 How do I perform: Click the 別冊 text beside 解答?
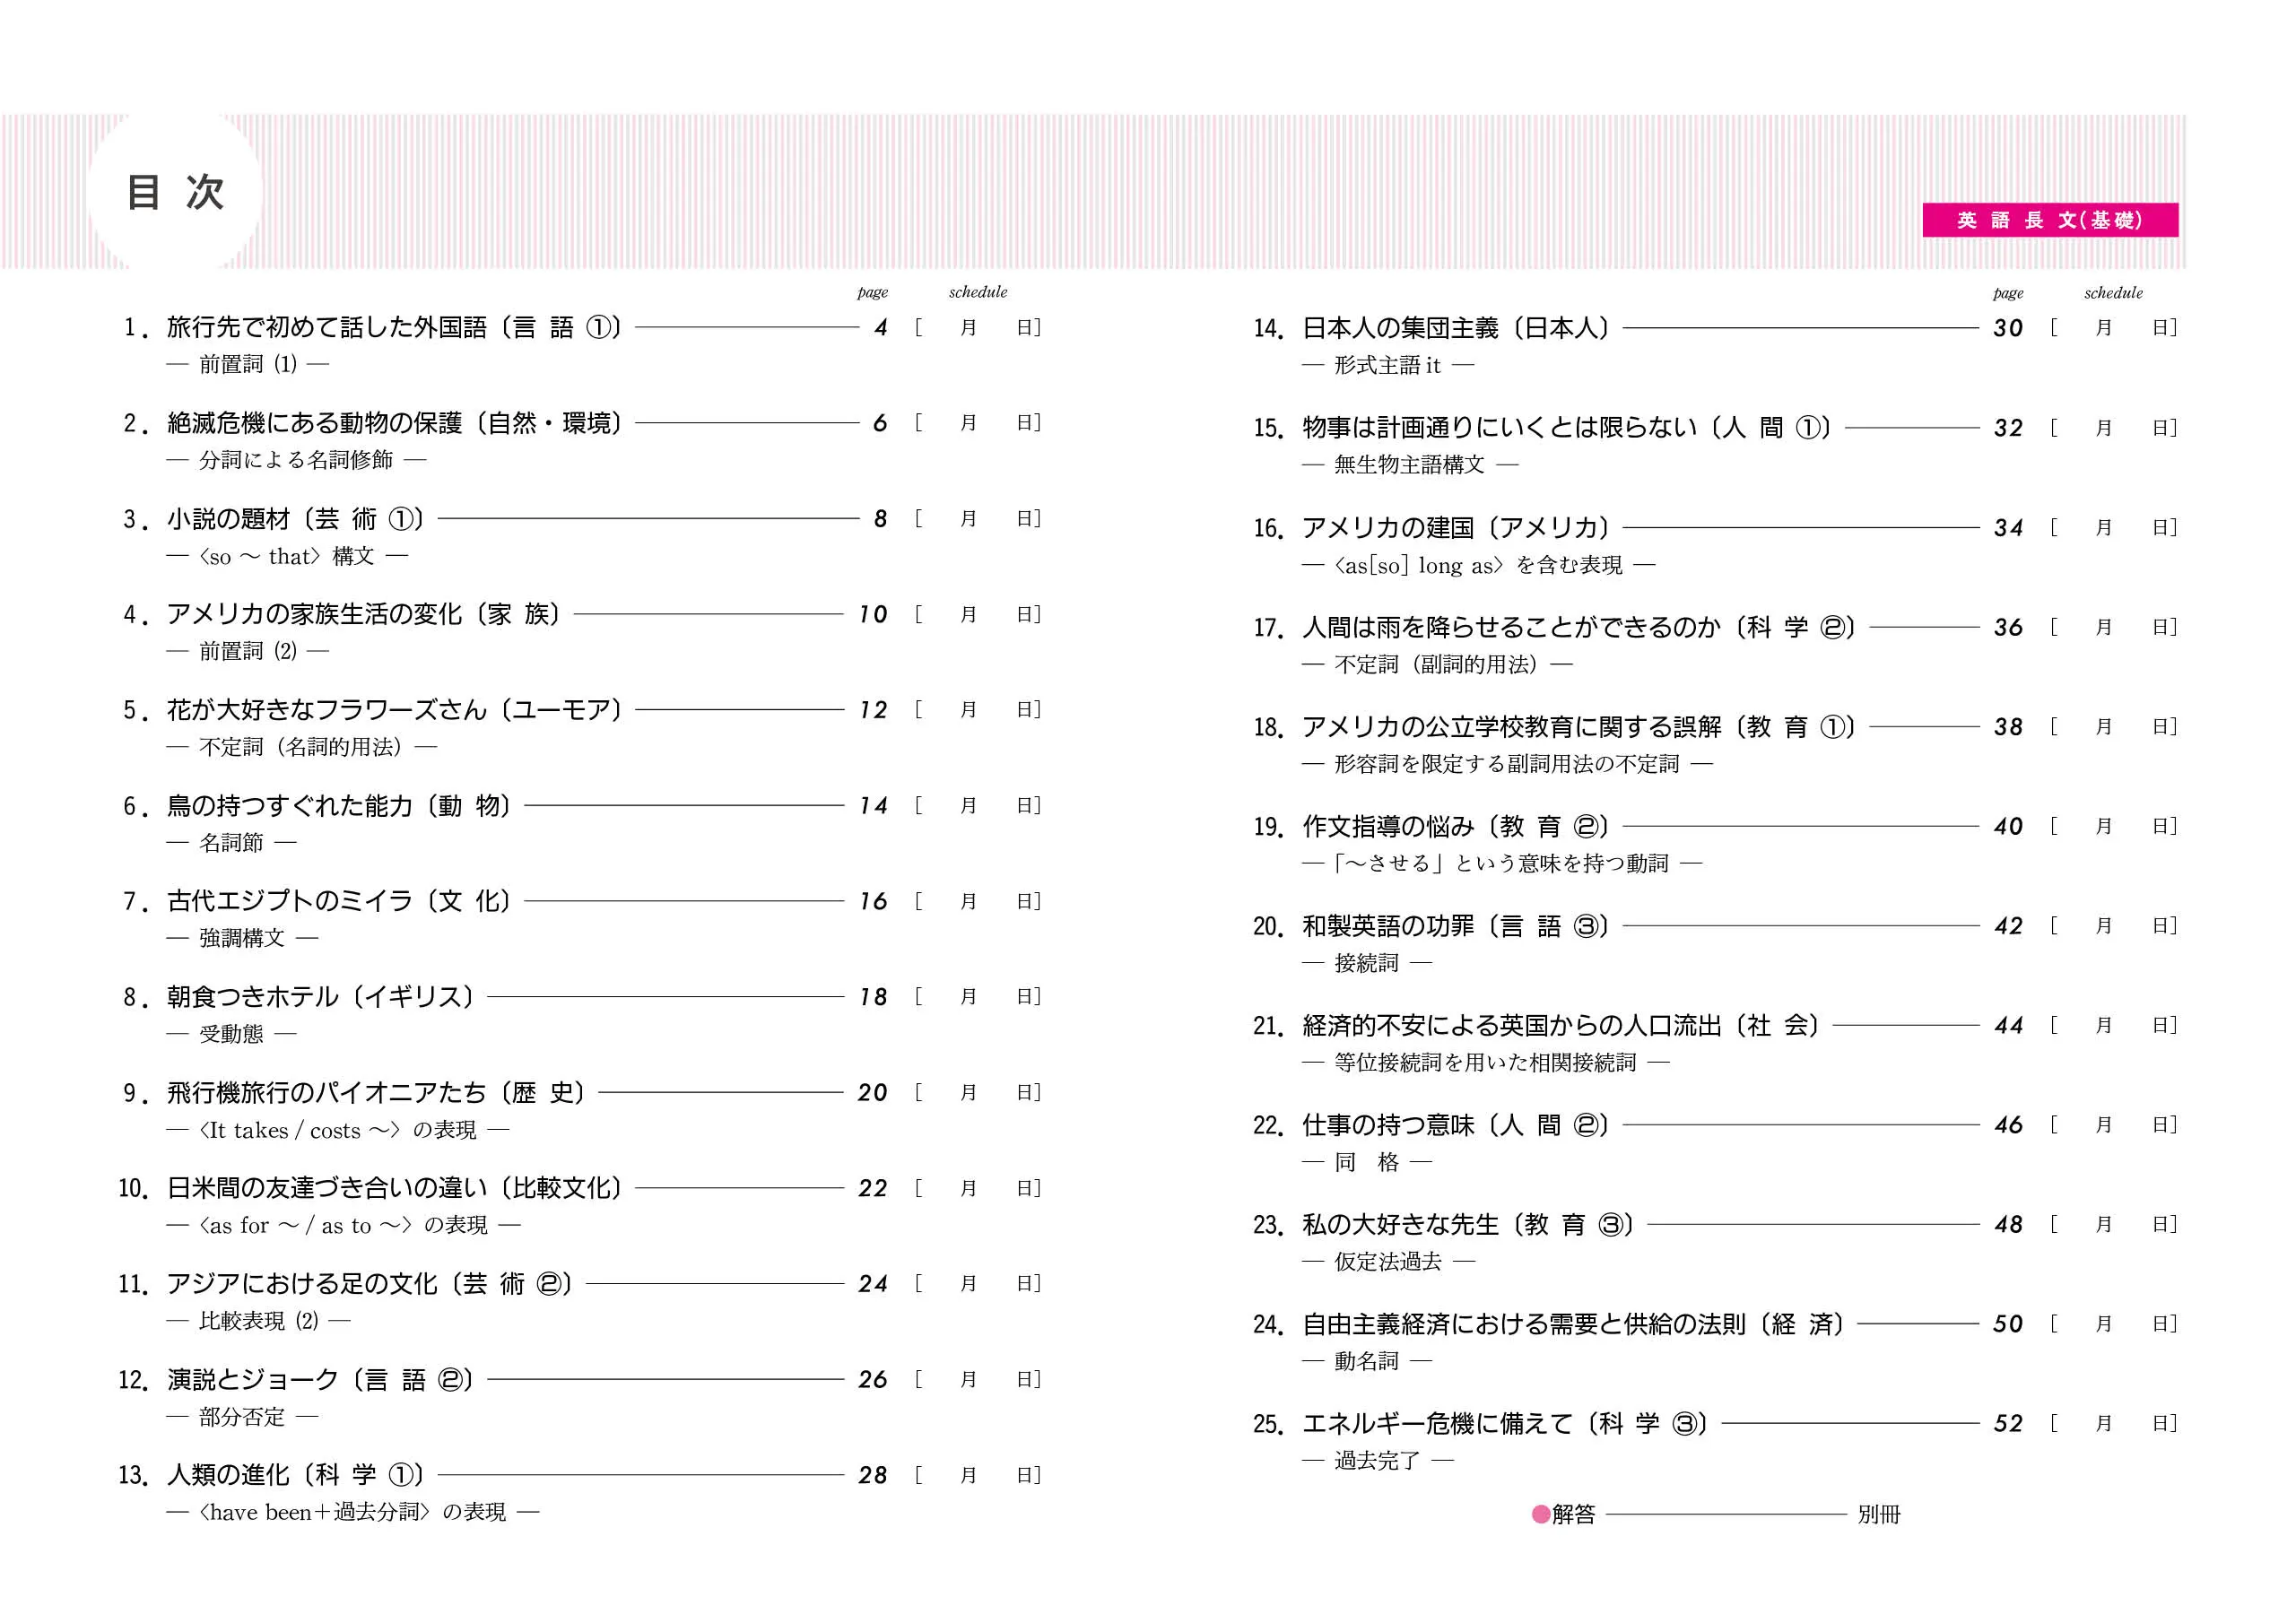pyautogui.click(x=1878, y=1514)
